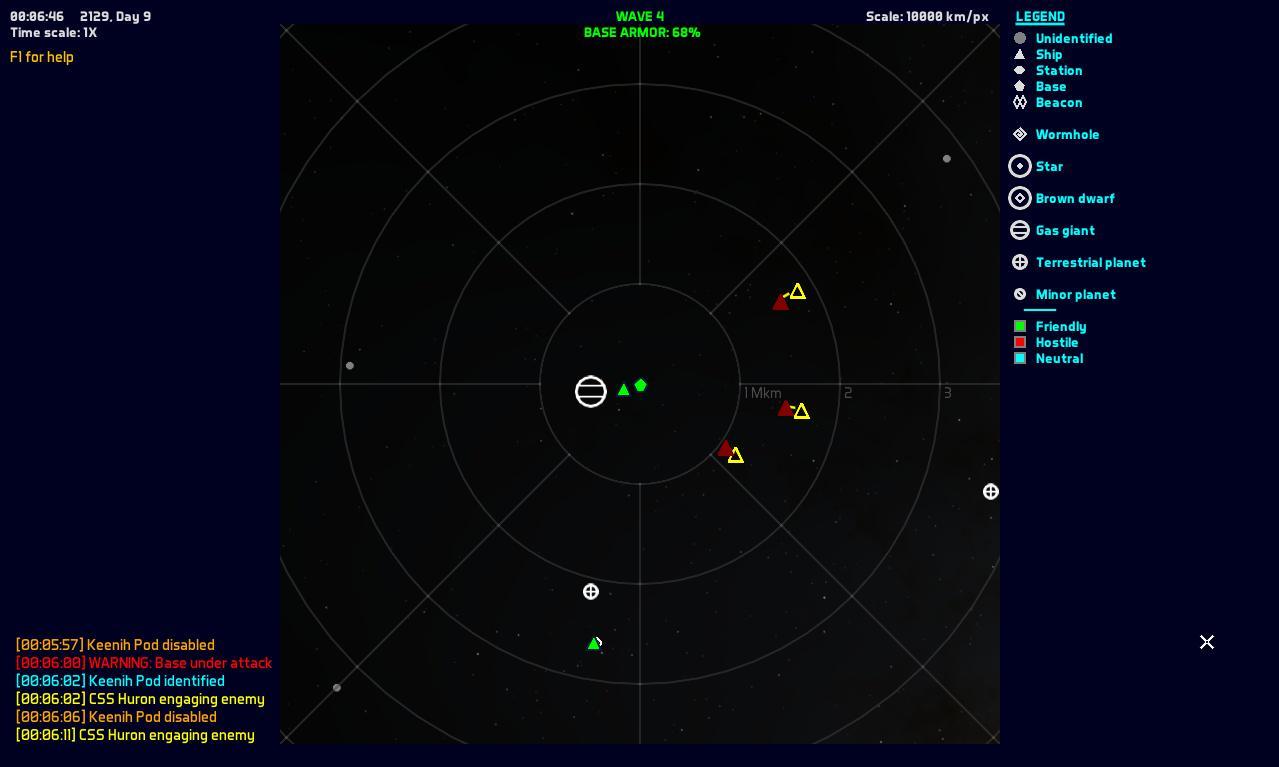The width and height of the screenshot is (1279, 767).
Task: Click the Brown dwarf legend icon
Action: [1020, 198]
